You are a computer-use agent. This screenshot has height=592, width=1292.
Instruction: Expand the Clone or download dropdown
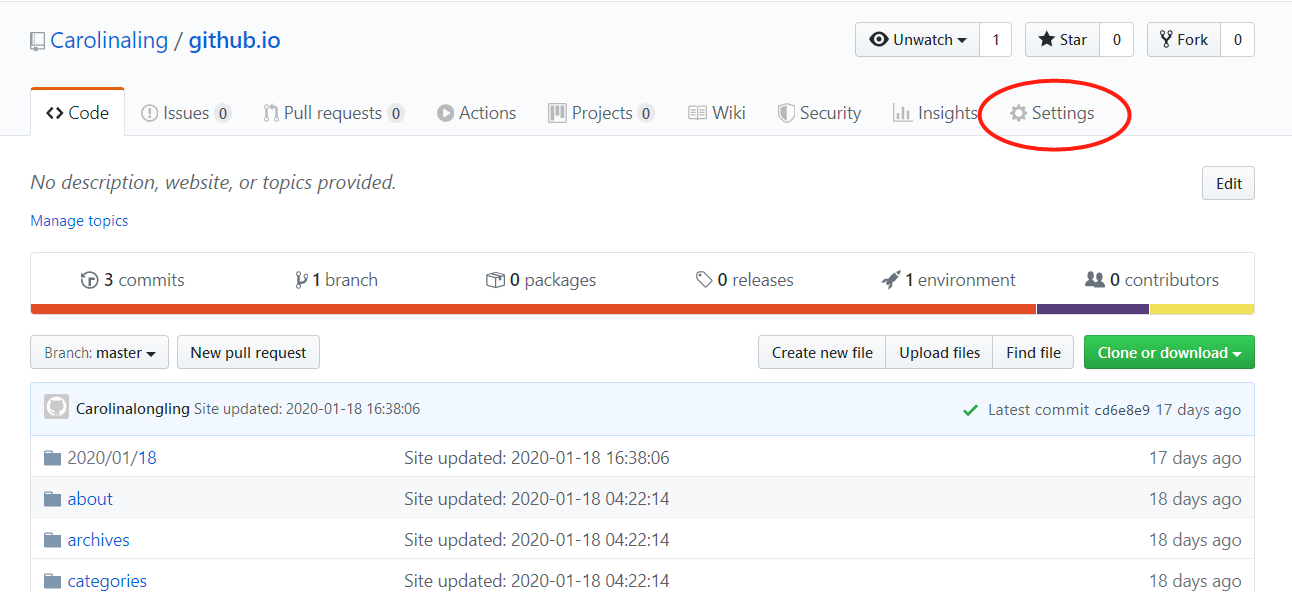click(1169, 353)
